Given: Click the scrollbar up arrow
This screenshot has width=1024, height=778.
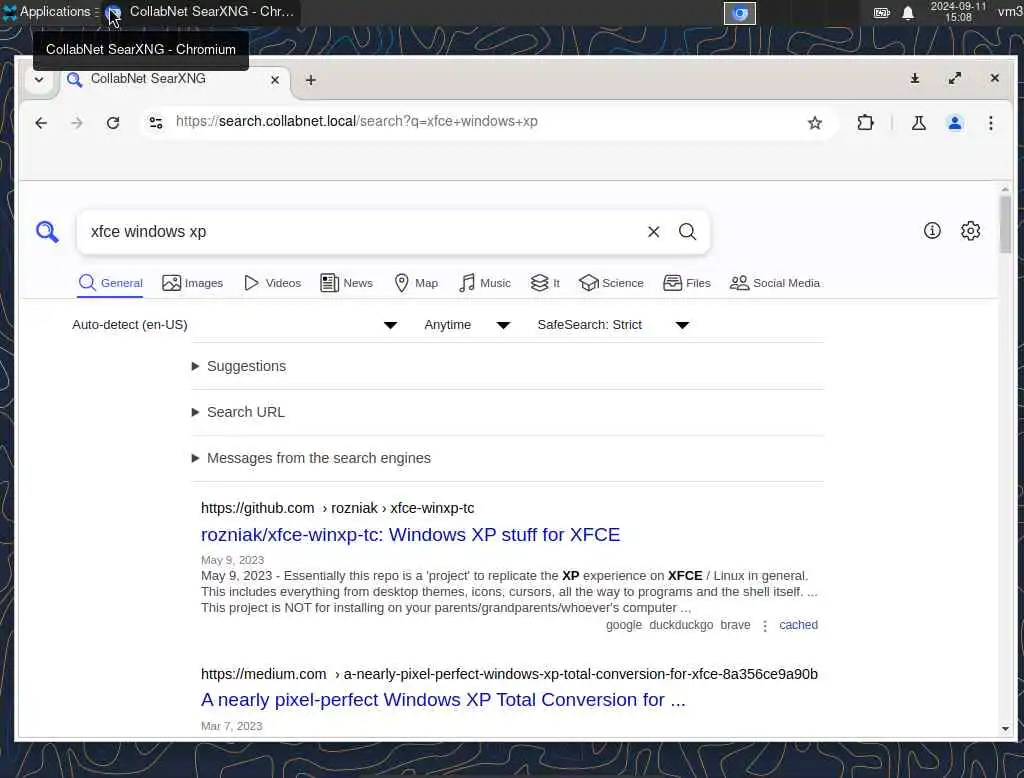Looking at the screenshot, I should point(1005,189).
